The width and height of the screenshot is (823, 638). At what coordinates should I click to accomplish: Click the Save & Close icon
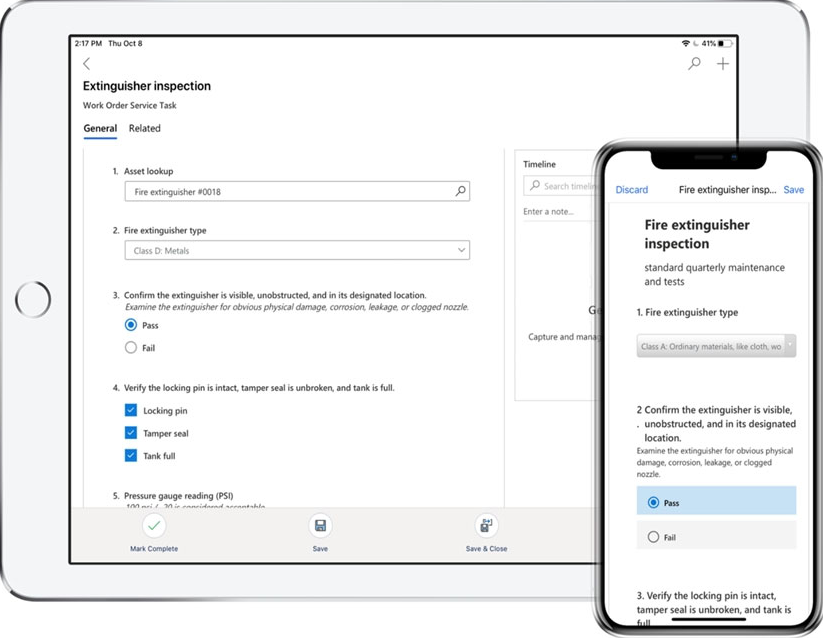(x=486, y=526)
